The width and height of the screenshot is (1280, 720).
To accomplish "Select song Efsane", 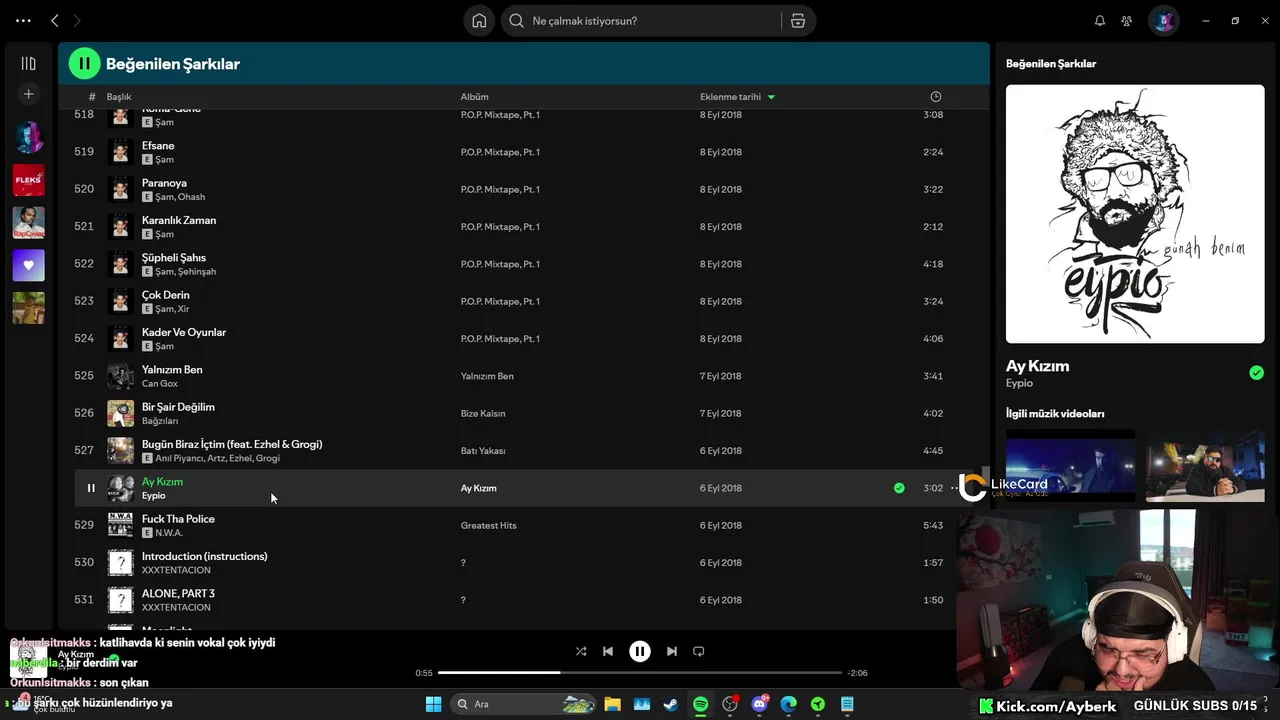I will (158, 145).
